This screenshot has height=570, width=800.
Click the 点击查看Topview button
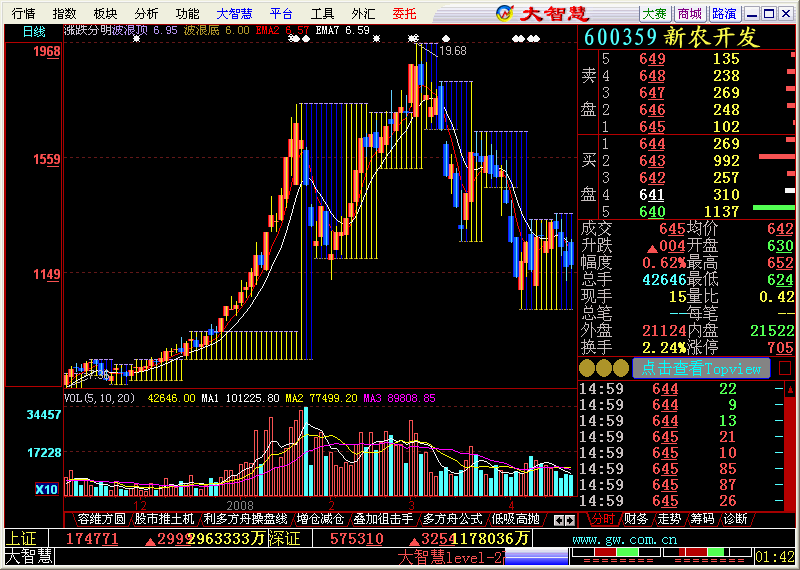click(x=701, y=368)
